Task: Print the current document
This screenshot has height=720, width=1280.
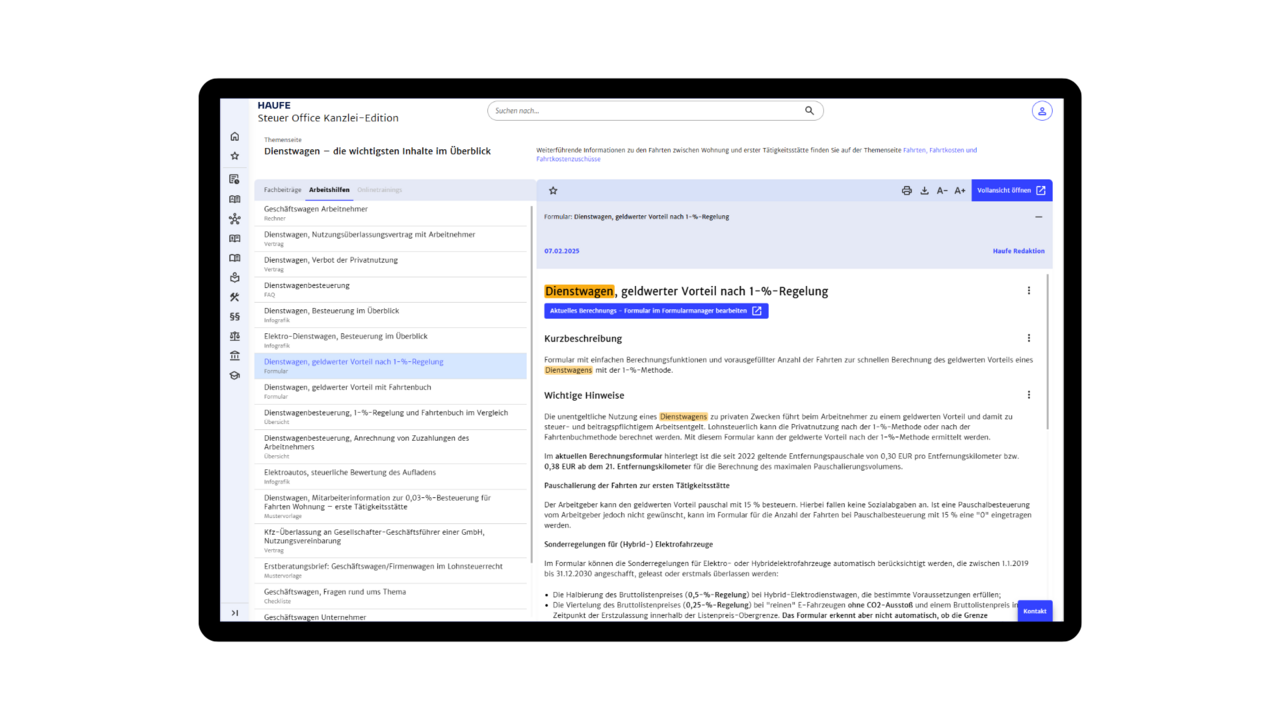Action: tap(907, 191)
